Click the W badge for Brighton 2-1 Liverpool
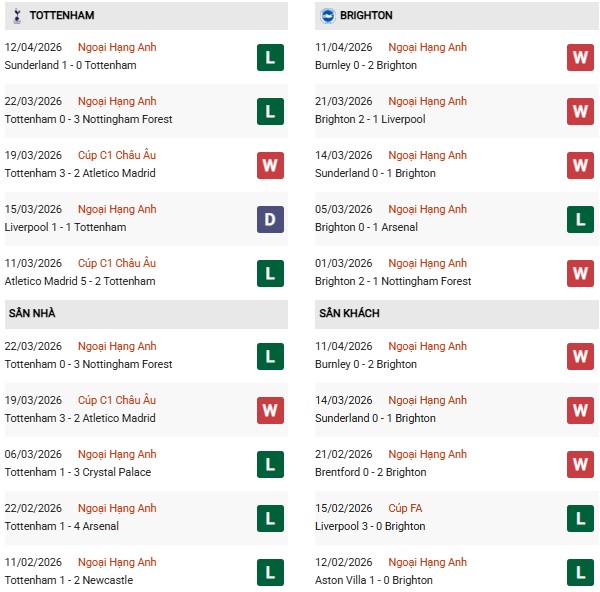 pos(580,111)
